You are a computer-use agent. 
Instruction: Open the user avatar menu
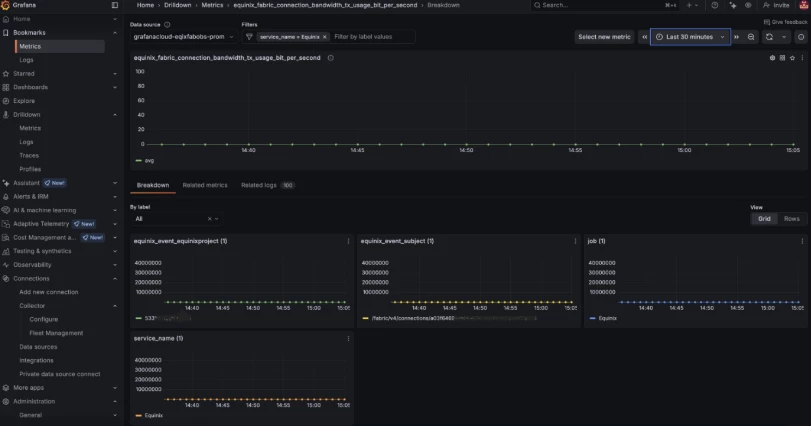pyautogui.click(x=804, y=5)
